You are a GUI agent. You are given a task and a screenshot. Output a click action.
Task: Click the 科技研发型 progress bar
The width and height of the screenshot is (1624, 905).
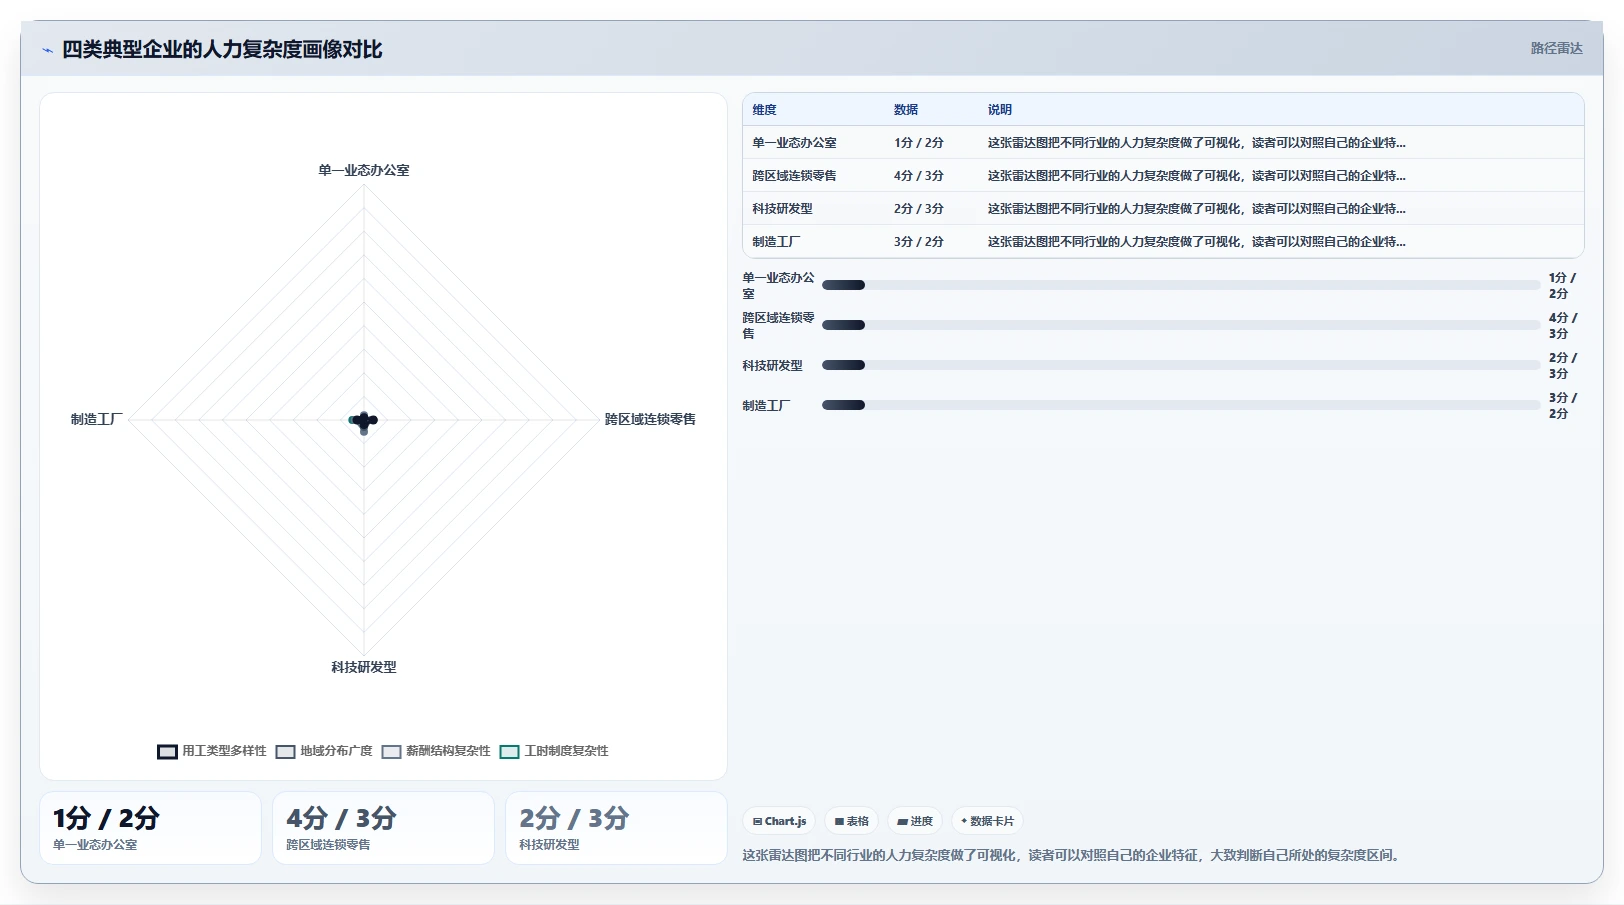[x=1181, y=365]
